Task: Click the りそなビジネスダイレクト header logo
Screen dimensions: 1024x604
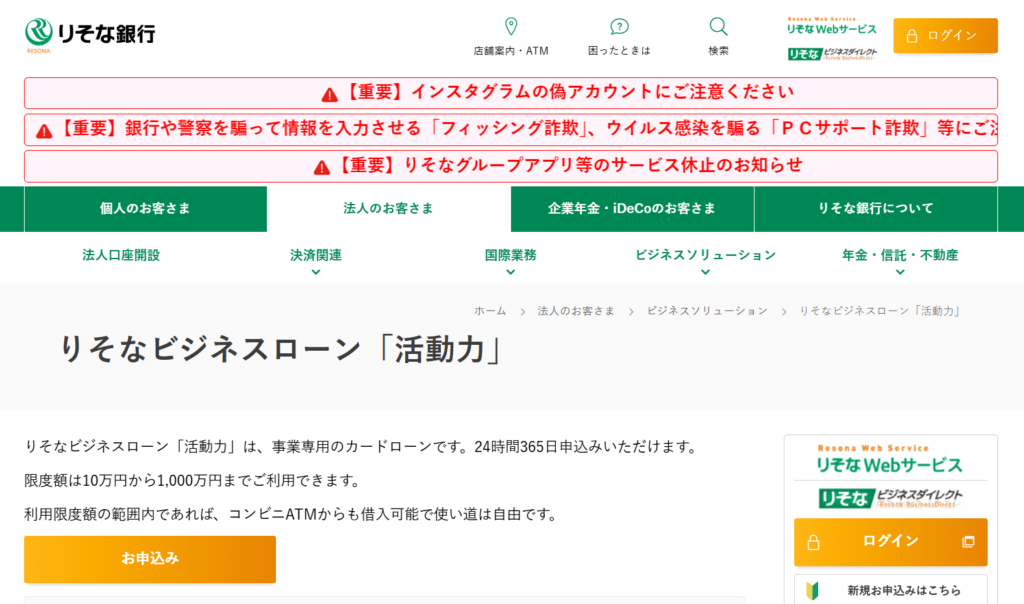Action: [x=832, y=54]
